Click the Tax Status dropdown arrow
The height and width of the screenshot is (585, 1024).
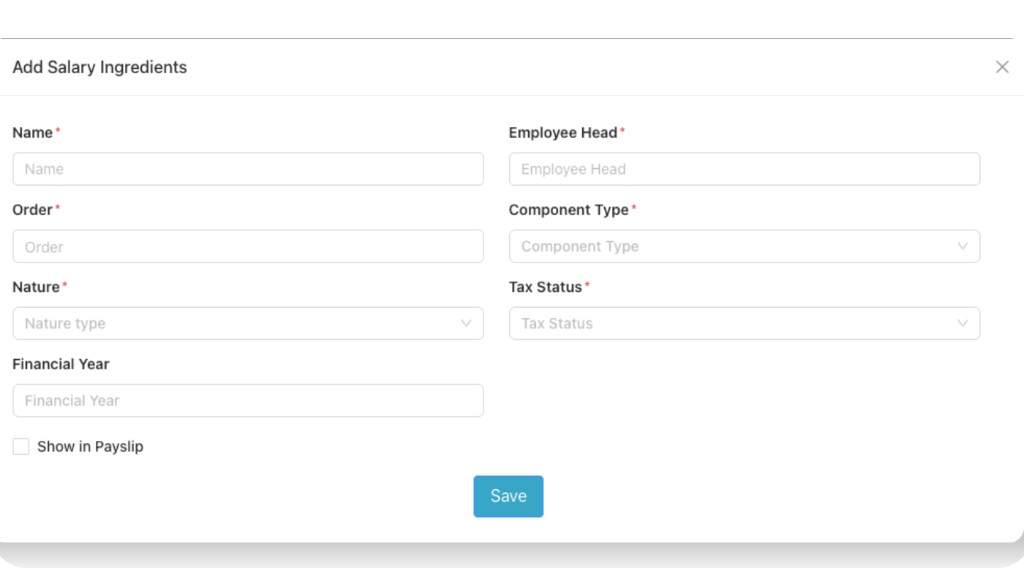pyautogui.click(x=963, y=323)
